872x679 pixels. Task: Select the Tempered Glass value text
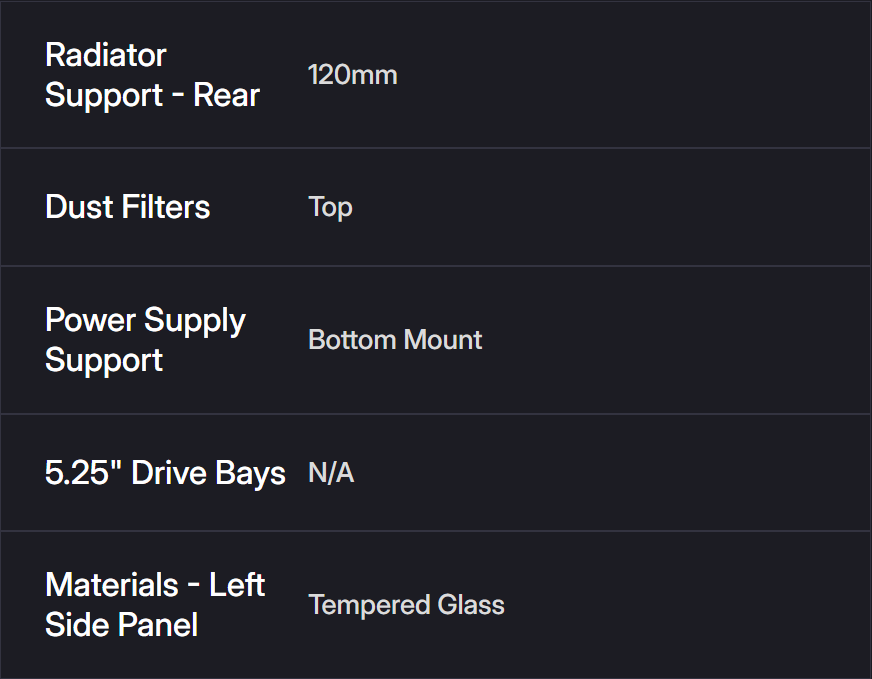click(406, 605)
